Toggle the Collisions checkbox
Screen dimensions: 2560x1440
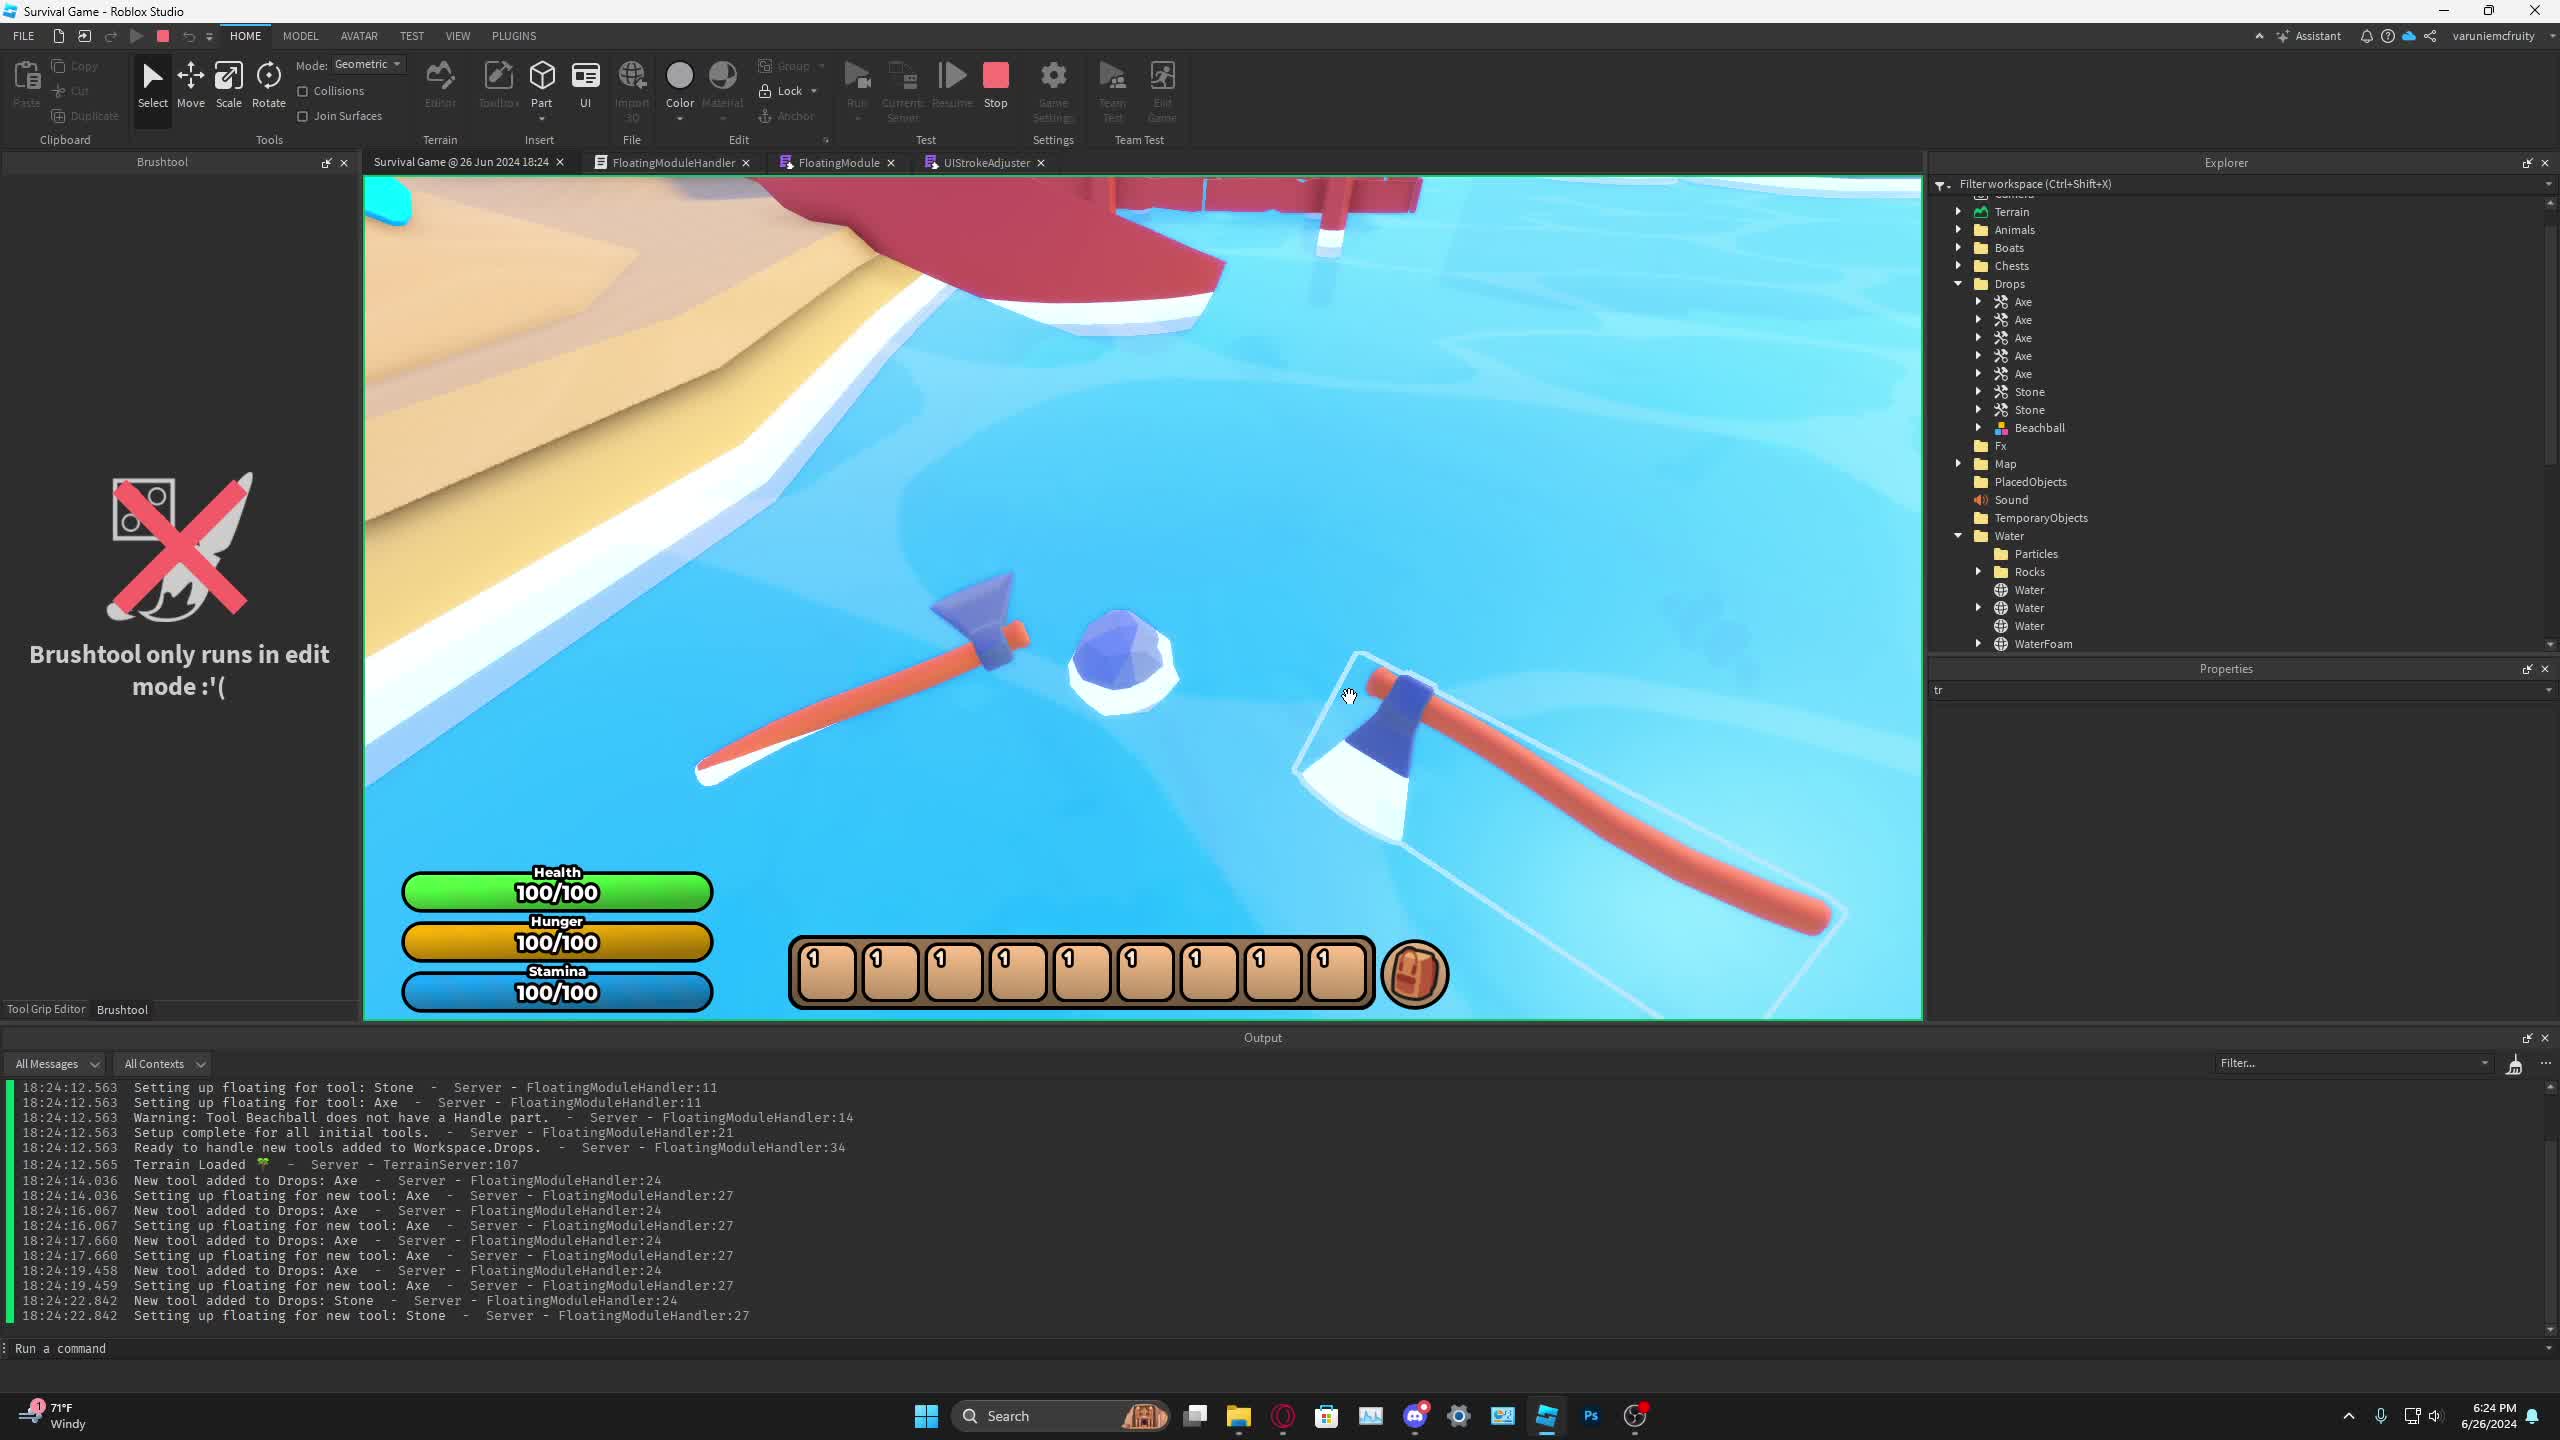pos(302,91)
